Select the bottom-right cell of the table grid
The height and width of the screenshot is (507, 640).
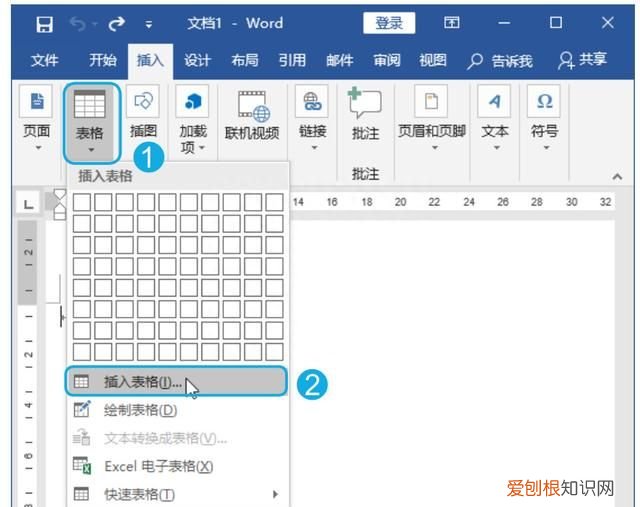pos(274,352)
